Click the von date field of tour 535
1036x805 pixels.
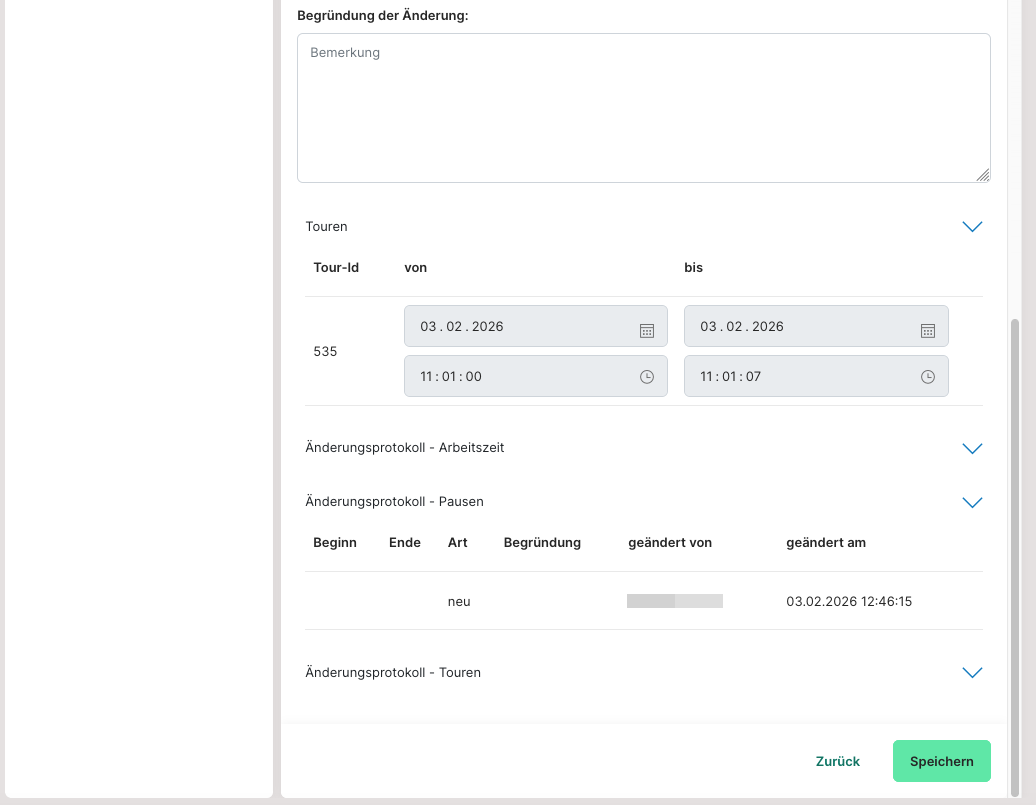pos(520,327)
